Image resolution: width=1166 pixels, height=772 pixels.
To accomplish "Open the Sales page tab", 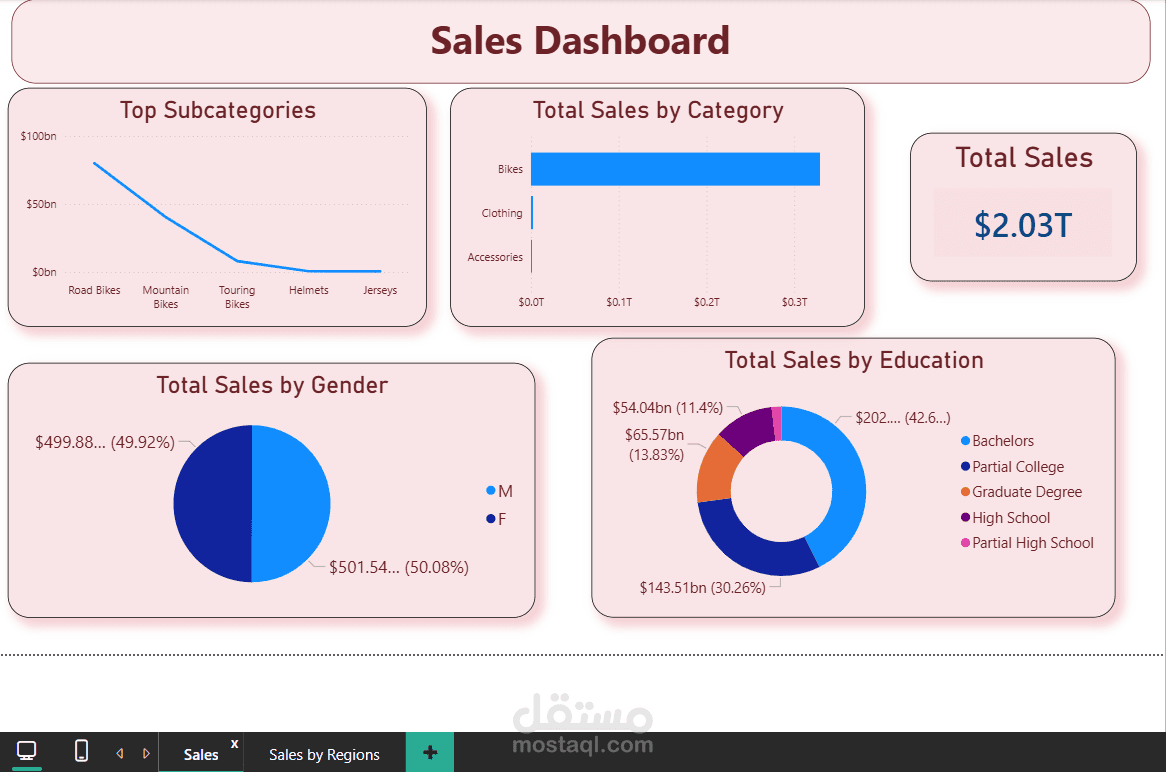I will [200, 753].
